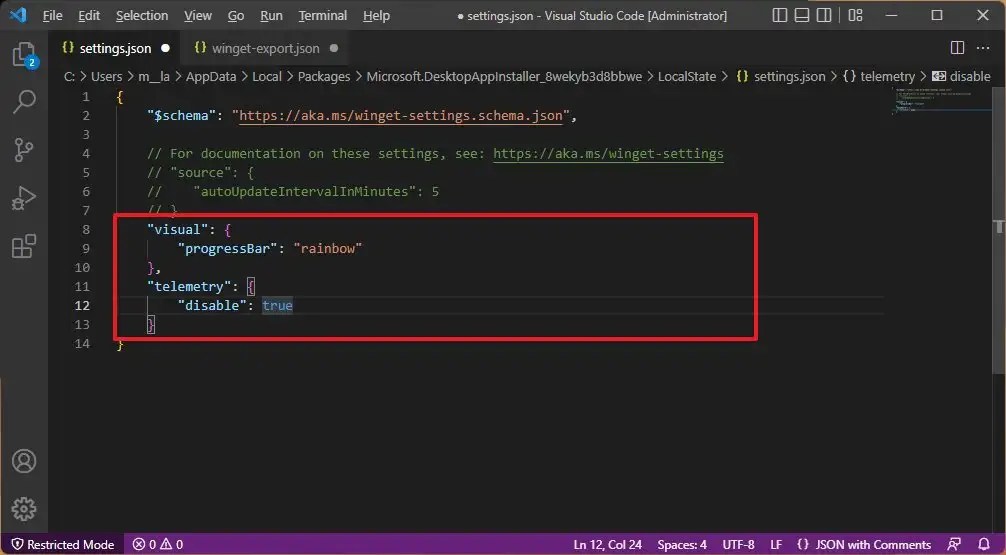Click the feedback icon in status bar

[x=955, y=544]
